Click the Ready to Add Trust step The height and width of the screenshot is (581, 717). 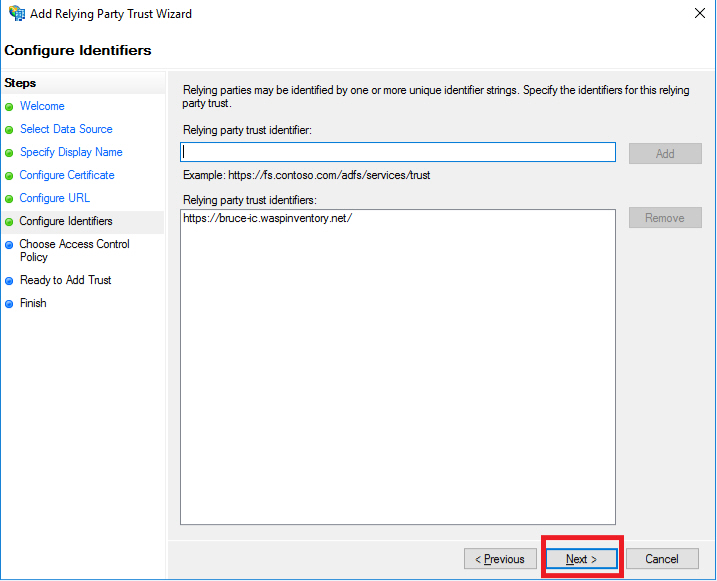point(66,280)
